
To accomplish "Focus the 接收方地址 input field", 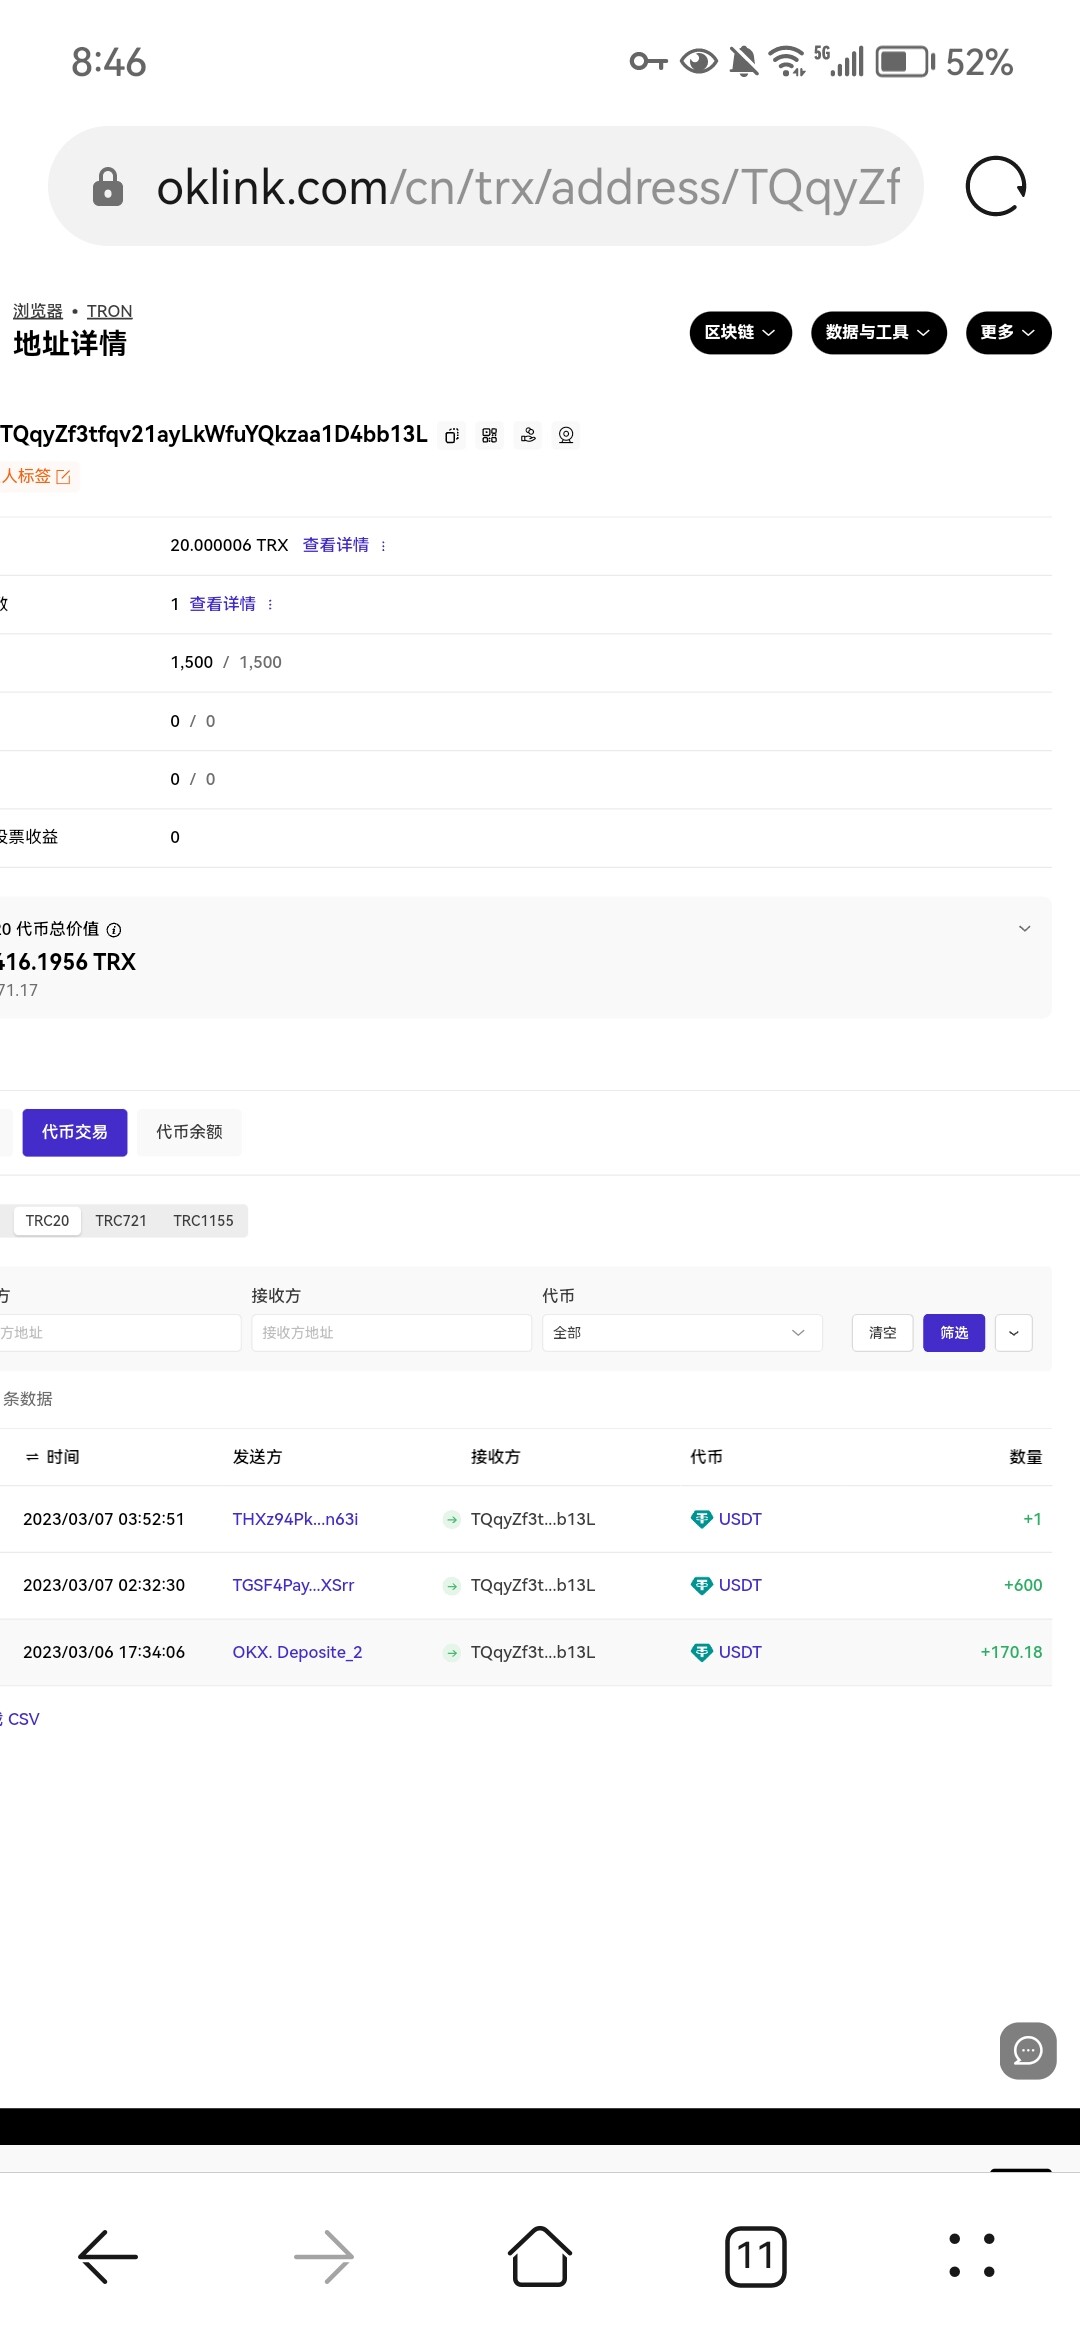I will click(x=391, y=1333).
